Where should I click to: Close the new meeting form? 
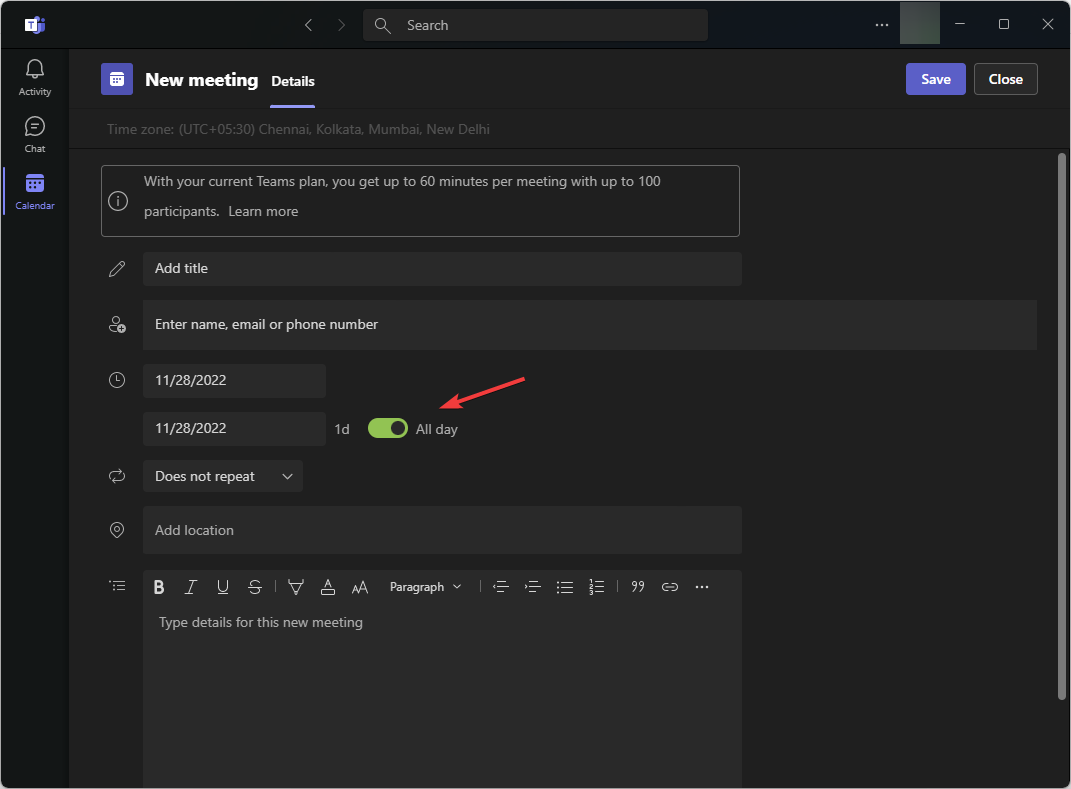pos(1005,79)
